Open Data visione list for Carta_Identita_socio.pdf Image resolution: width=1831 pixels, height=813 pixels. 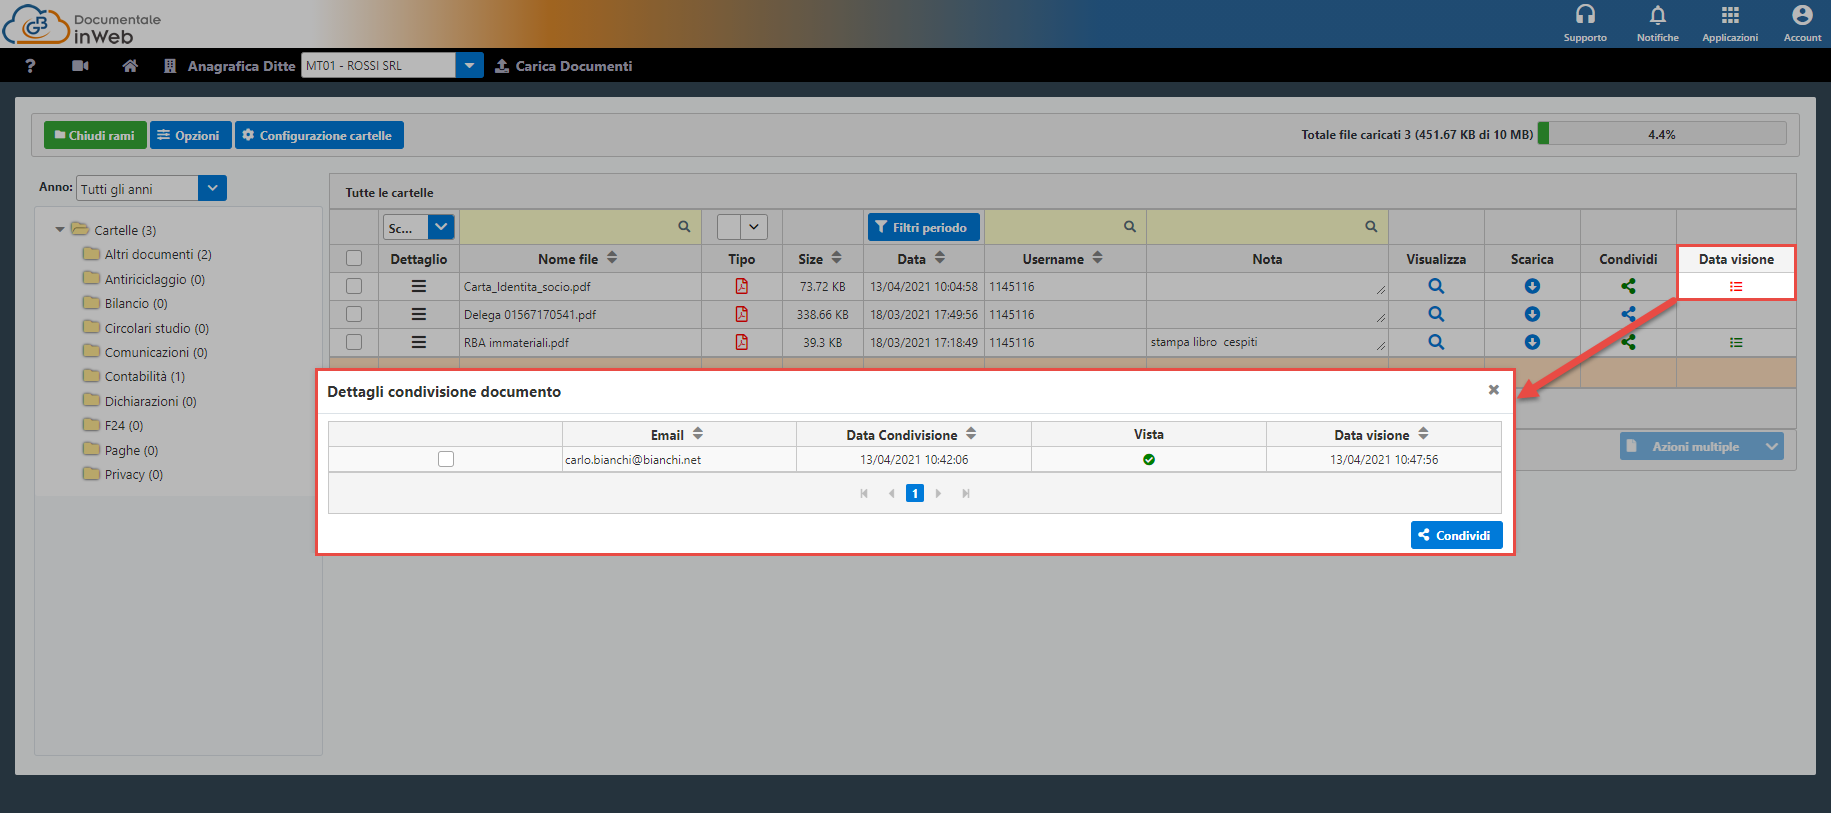coord(1736,287)
